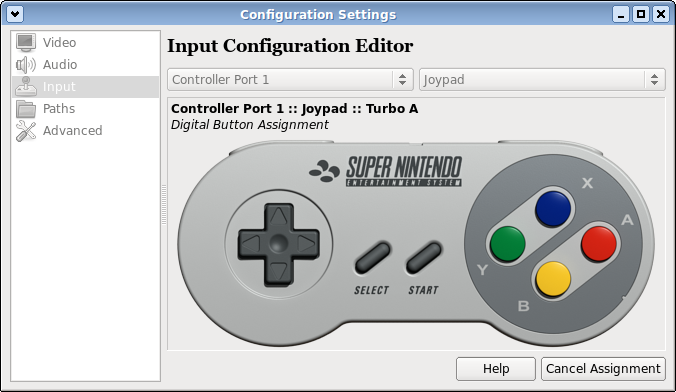Open the Audio speaker icon settings
Image resolution: width=676 pixels, height=392 pixels.
tap(26, 65)
